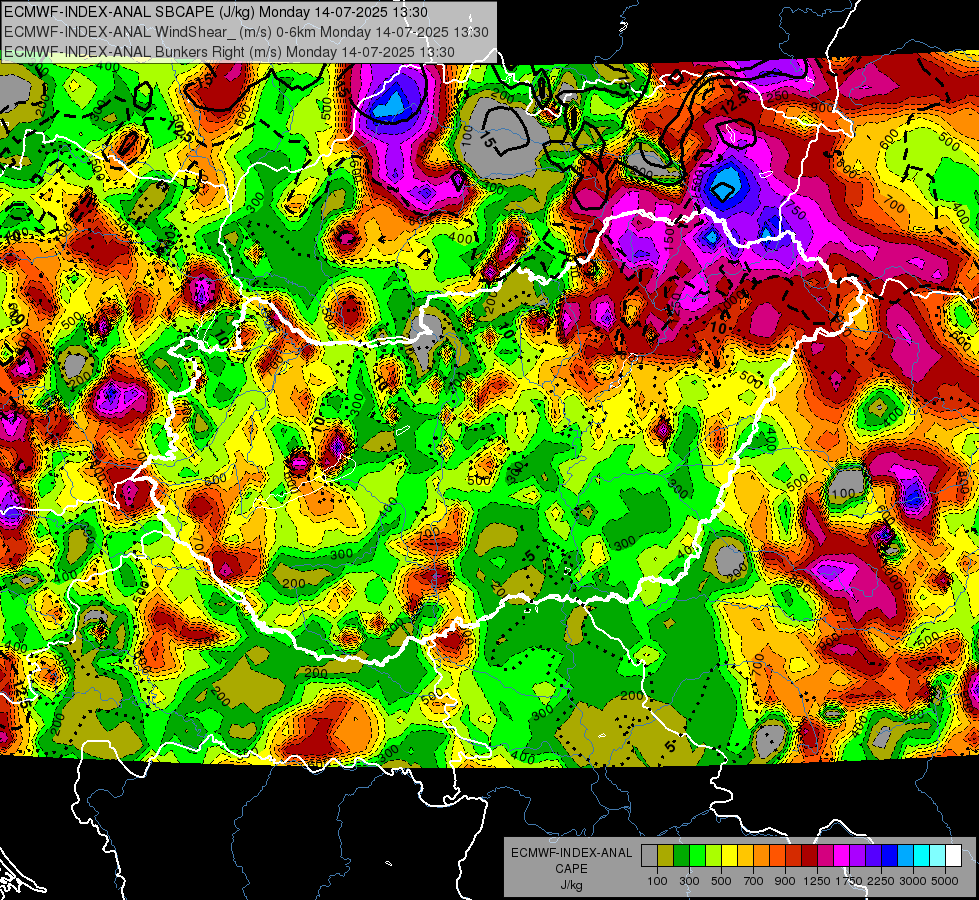Viewport: 979px width, 900px height.
Task: Click the 900 tick label in legend
Action: [785, 881]
